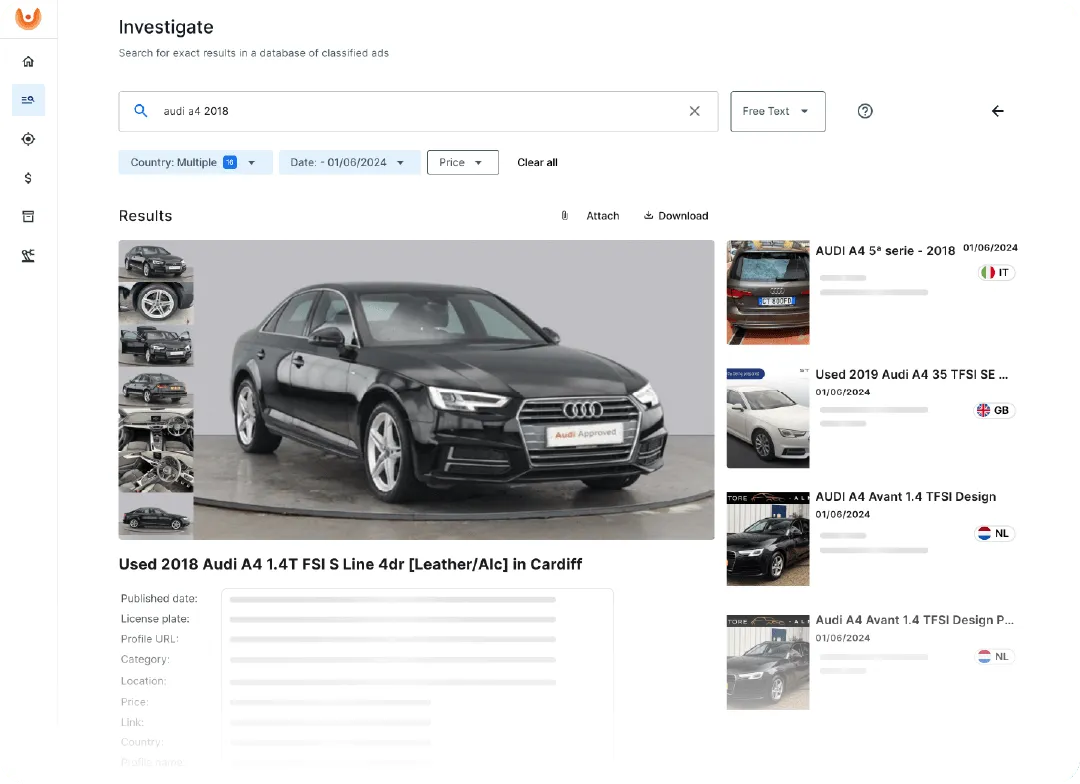The height and width of the screenshot is (784, 1080).
Task: Open the help question mark icon
Action: click(x=865, y=111)
